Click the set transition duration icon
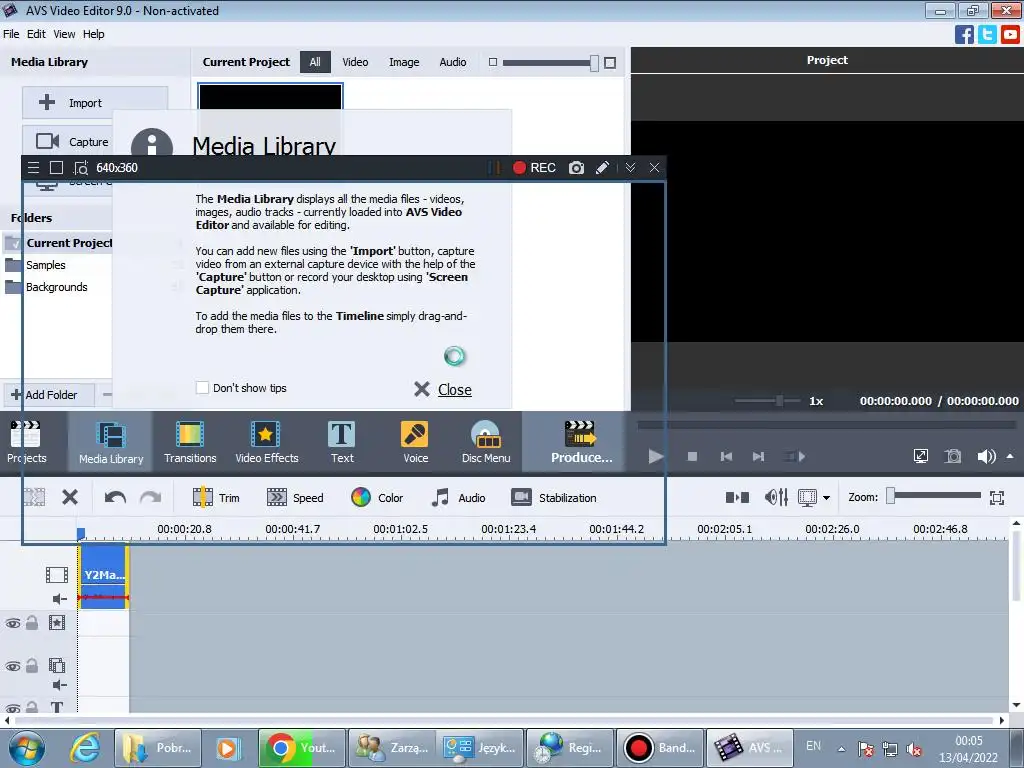1024x768 pixels. [x=737, y=498]
